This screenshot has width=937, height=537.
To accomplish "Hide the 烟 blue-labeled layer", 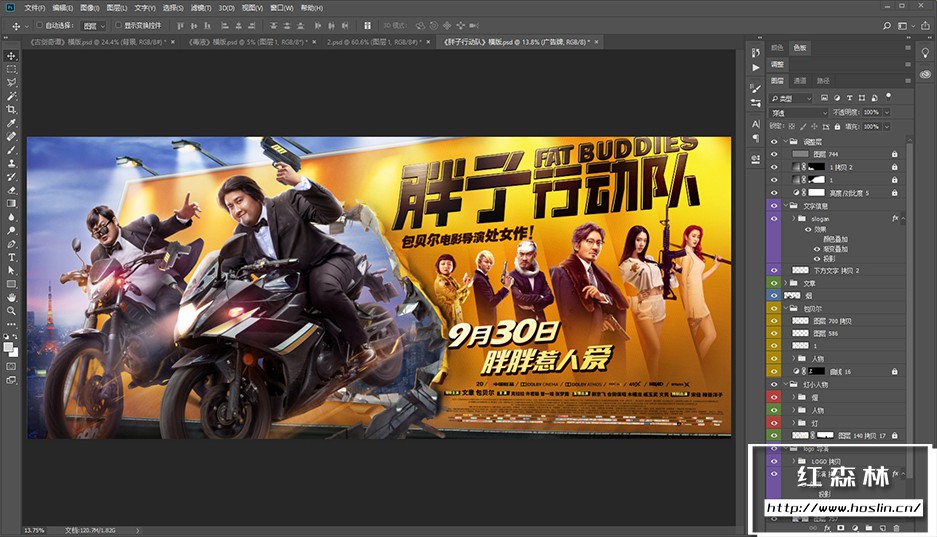I will [x=774, y=296].
